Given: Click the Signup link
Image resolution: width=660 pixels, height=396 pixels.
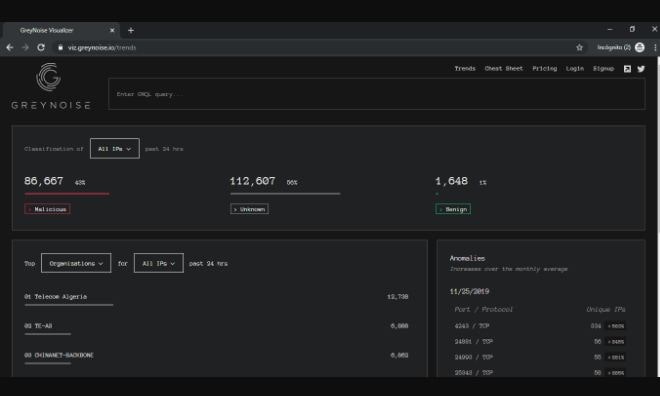Looking at the screenshot, I should [603, 69].
